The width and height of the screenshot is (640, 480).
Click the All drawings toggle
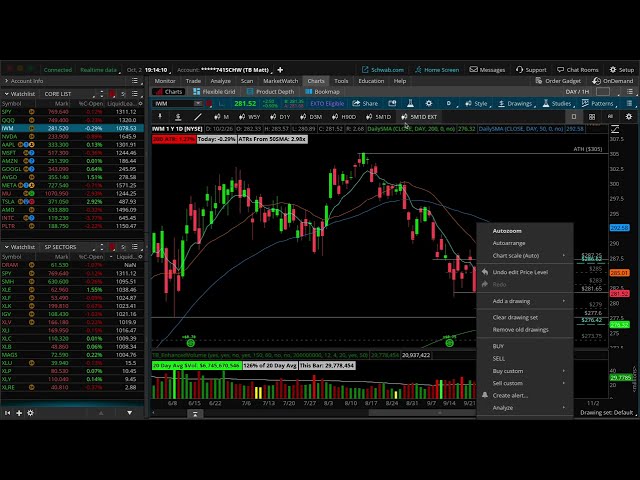tap(610, 117)
